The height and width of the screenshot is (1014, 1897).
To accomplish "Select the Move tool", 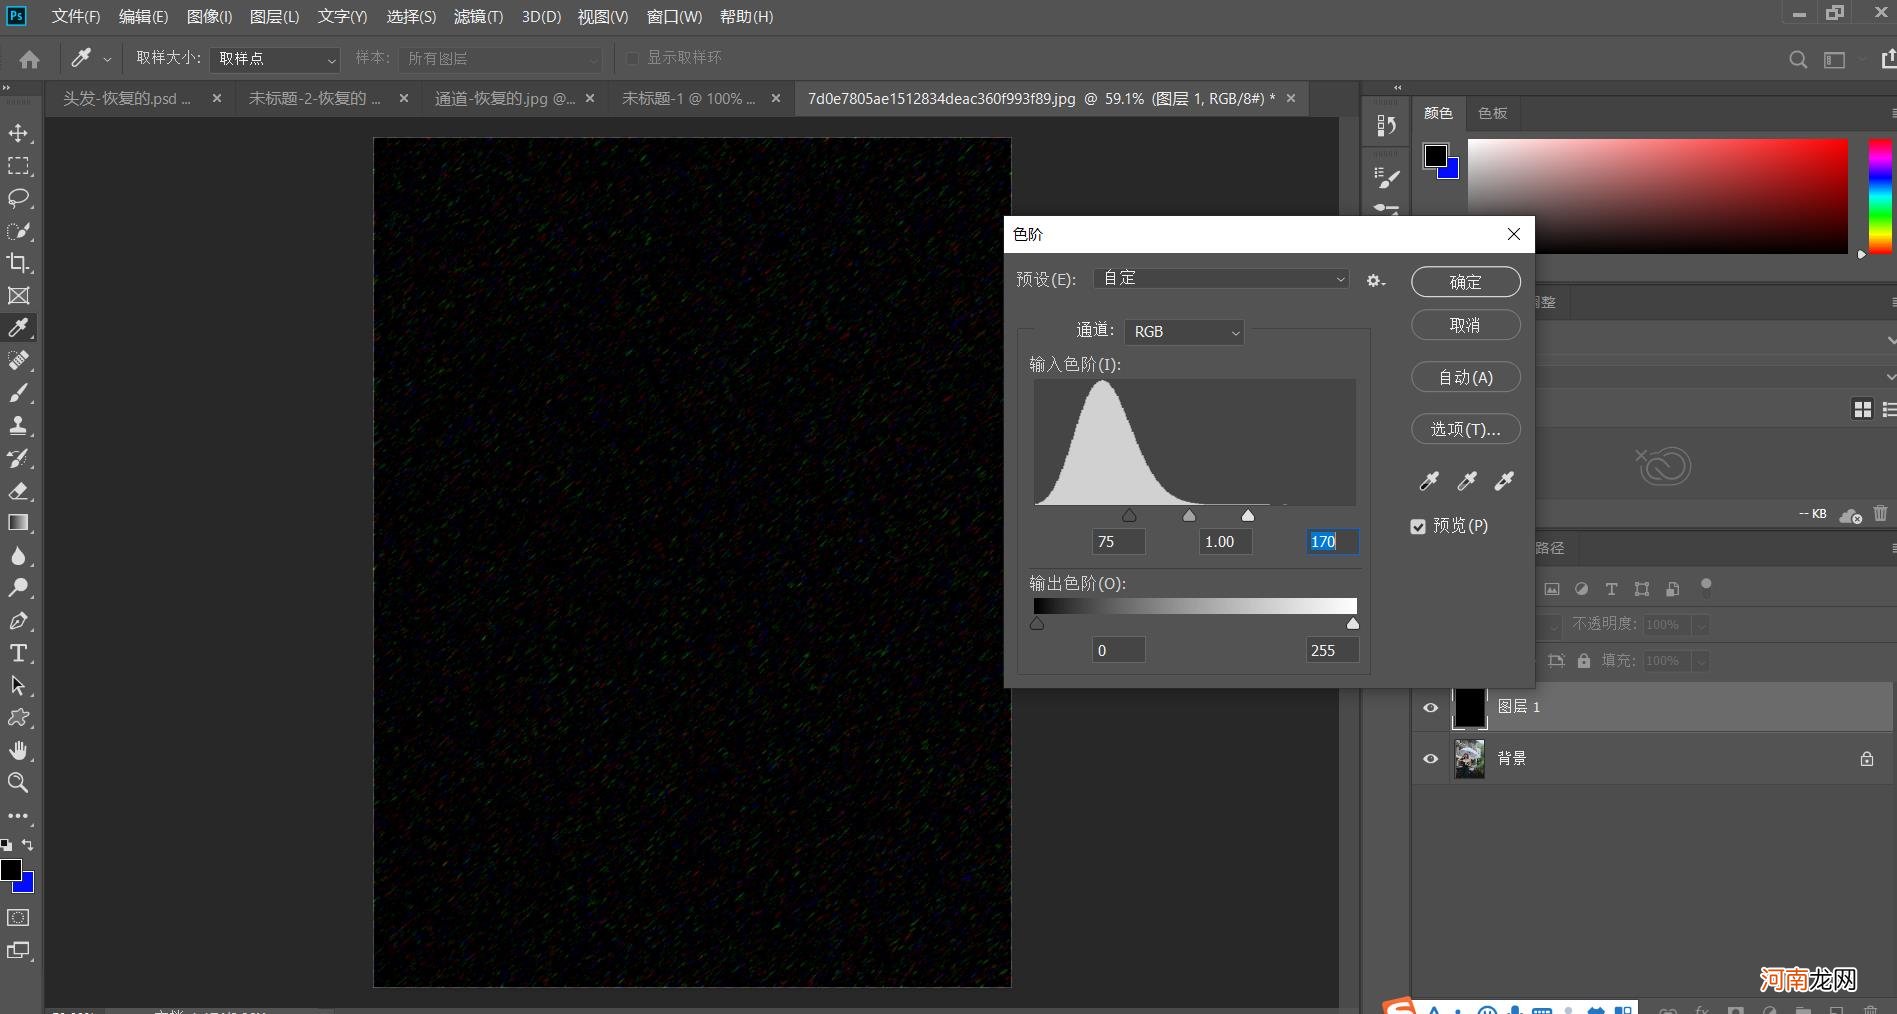I will point(18,133).
